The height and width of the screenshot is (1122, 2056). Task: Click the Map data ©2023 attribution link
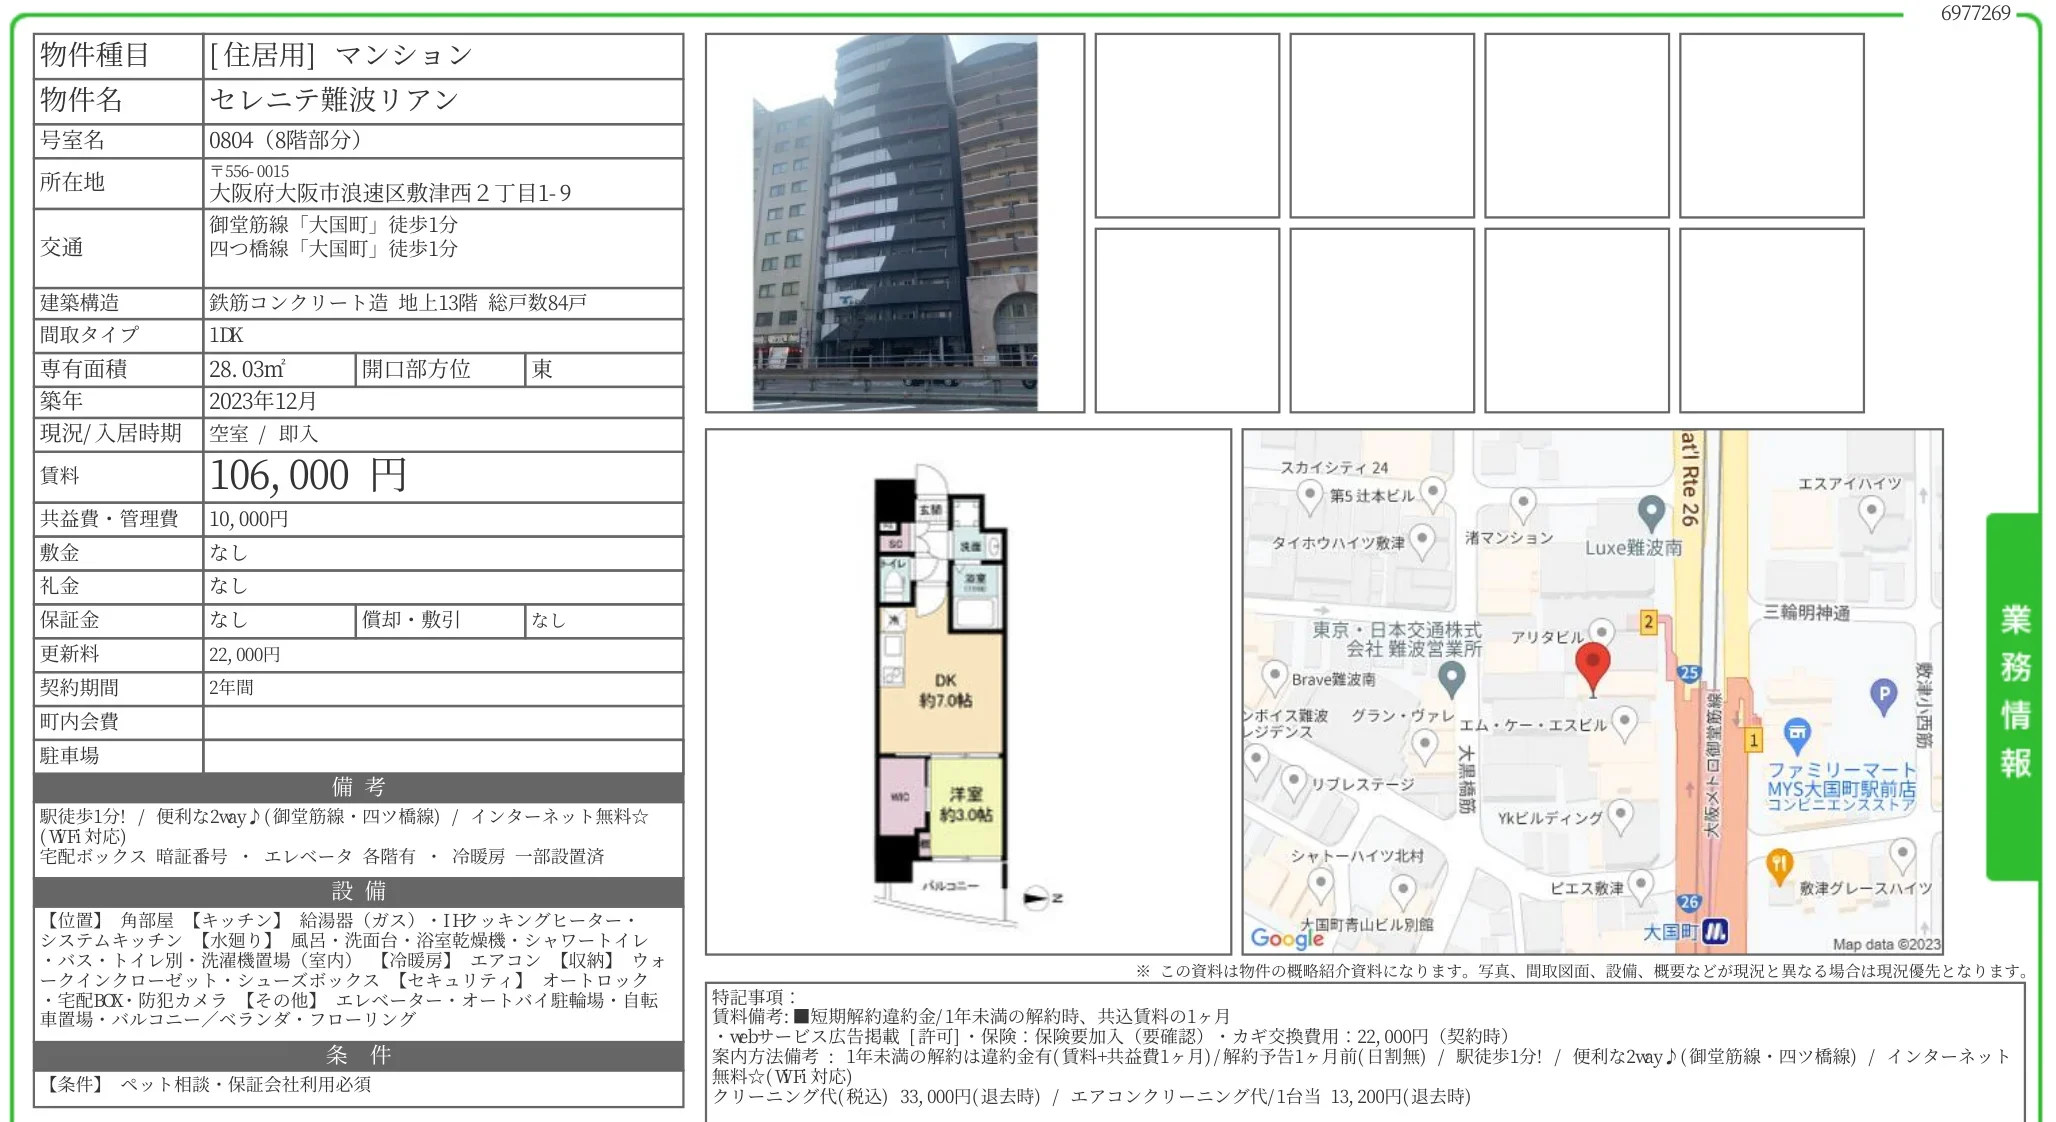[1890, 941]
